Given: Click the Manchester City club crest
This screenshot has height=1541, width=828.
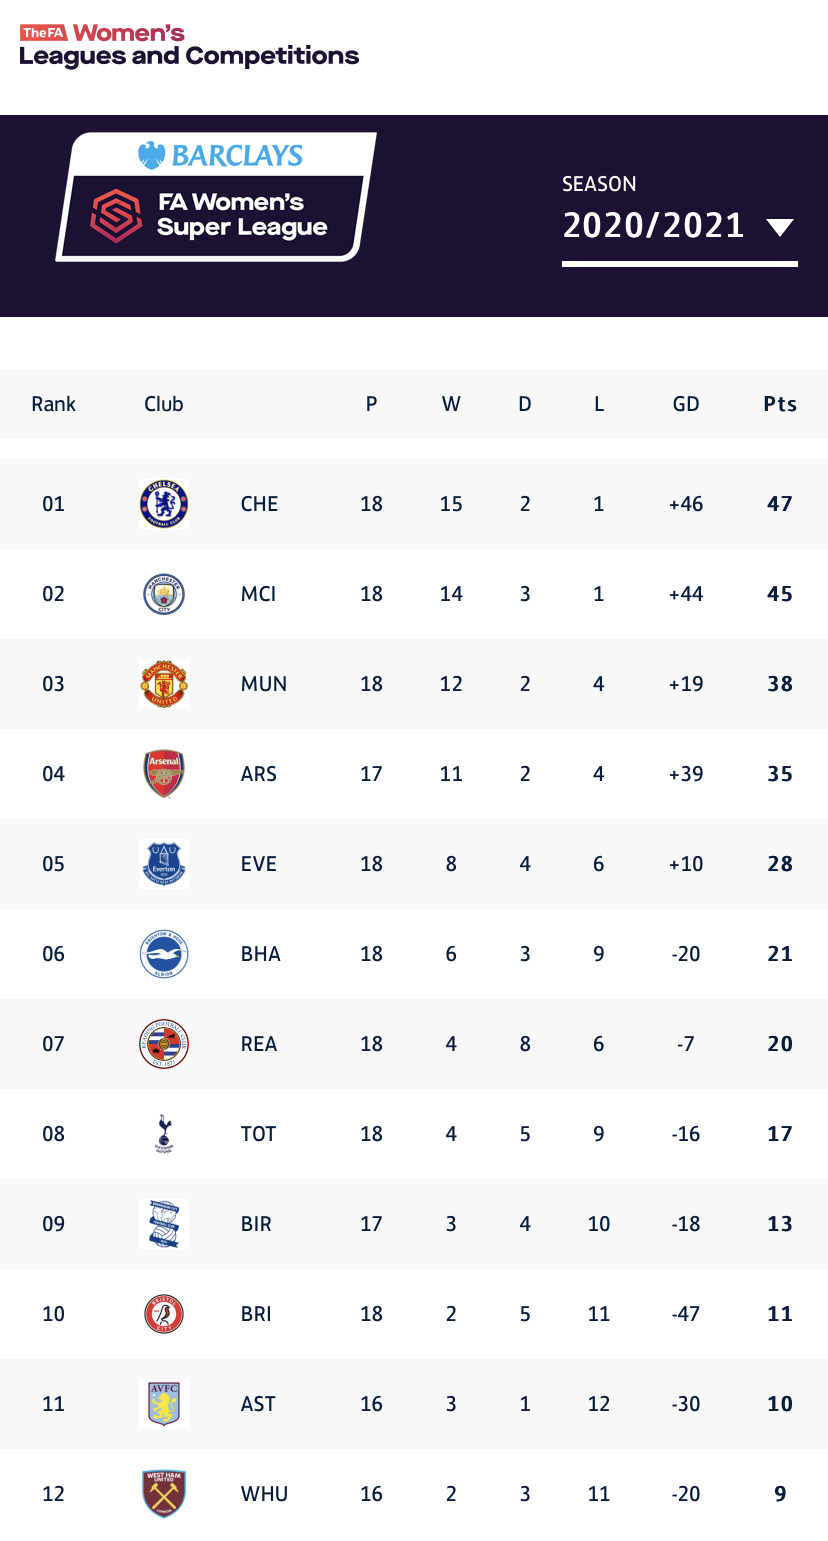Looking at the screenshot, I should pos(164,594).
